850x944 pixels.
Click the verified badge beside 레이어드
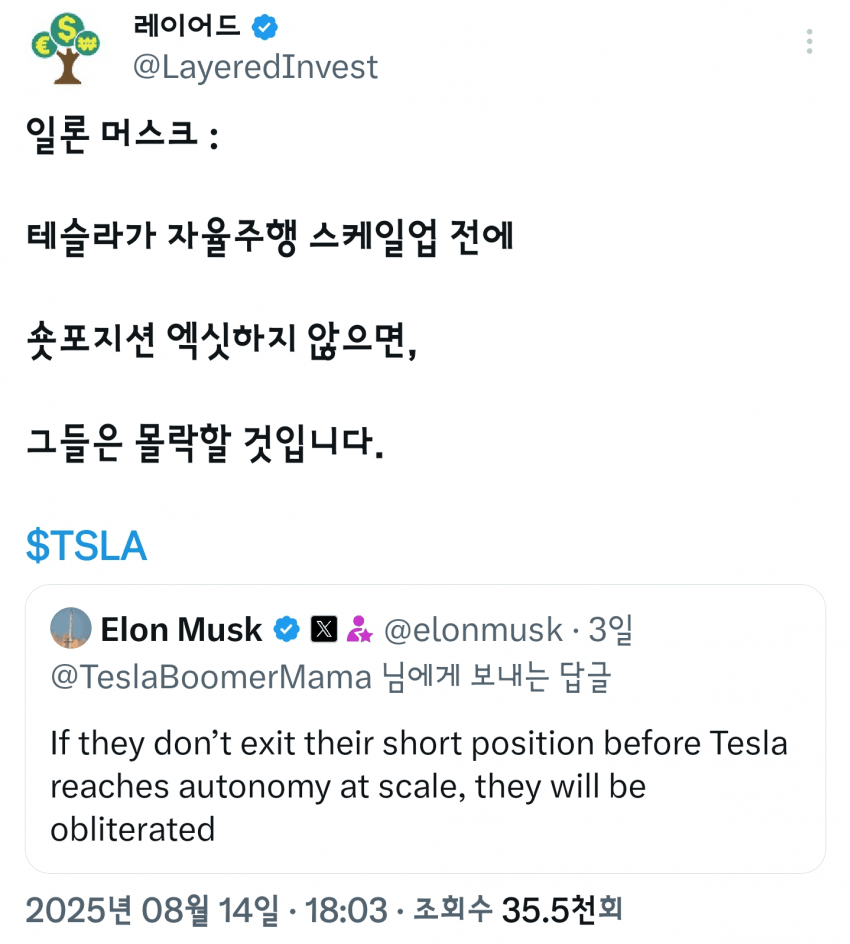[264, 27]
